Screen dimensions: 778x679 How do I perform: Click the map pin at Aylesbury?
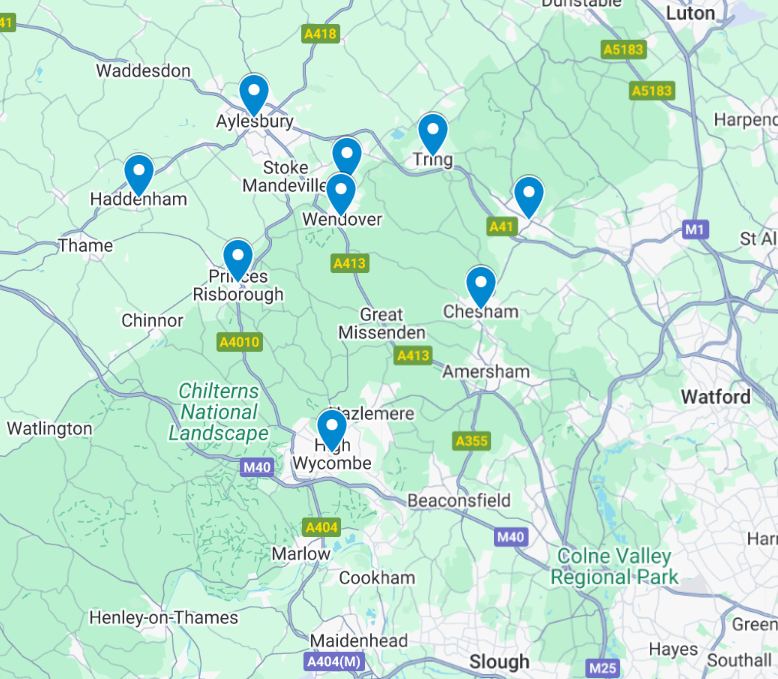(x=254, y=95)
